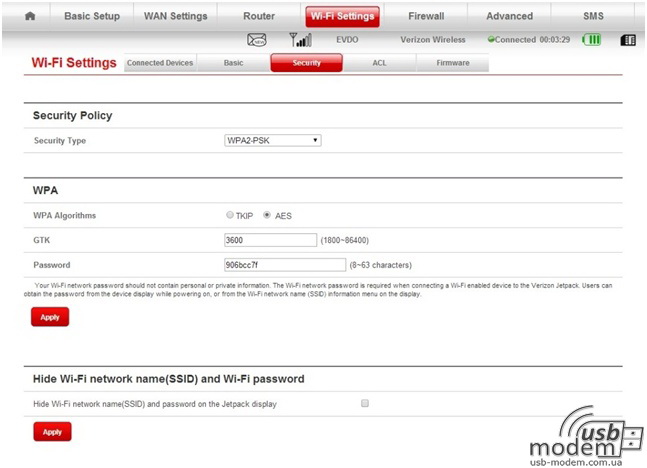
Task: Open the Advanced tab
Action: tap(510, 16)
